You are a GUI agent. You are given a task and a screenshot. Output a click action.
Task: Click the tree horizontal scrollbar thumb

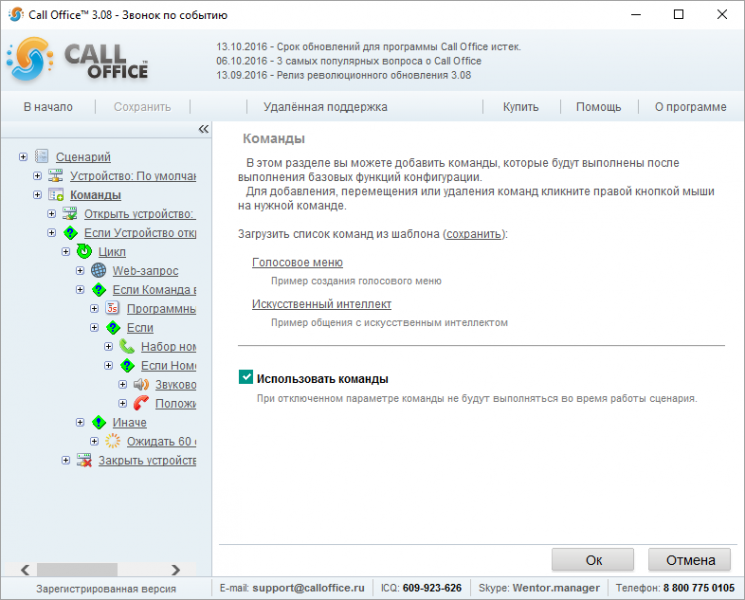(77, 569)
